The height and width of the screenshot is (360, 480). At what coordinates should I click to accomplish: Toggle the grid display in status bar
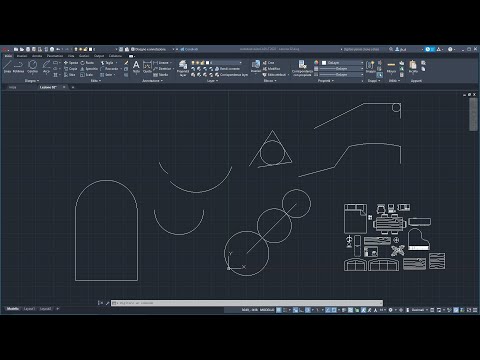[279, 310]
